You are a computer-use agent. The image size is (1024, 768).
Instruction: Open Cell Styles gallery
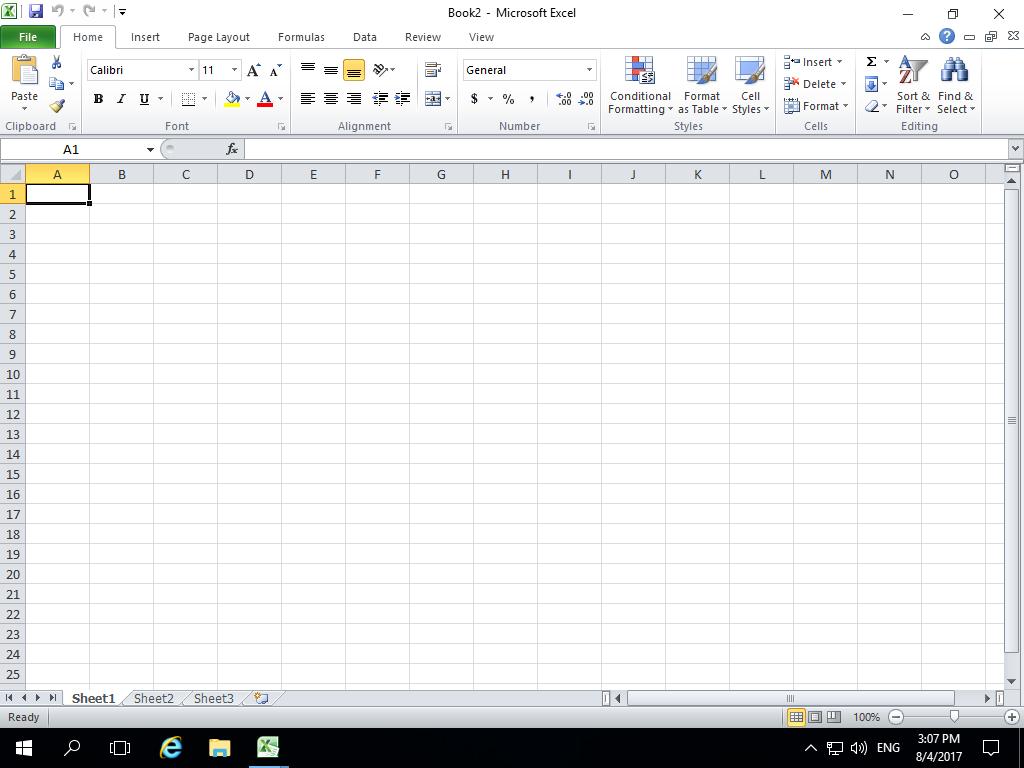pyautogui.click(x=750, y=86)
